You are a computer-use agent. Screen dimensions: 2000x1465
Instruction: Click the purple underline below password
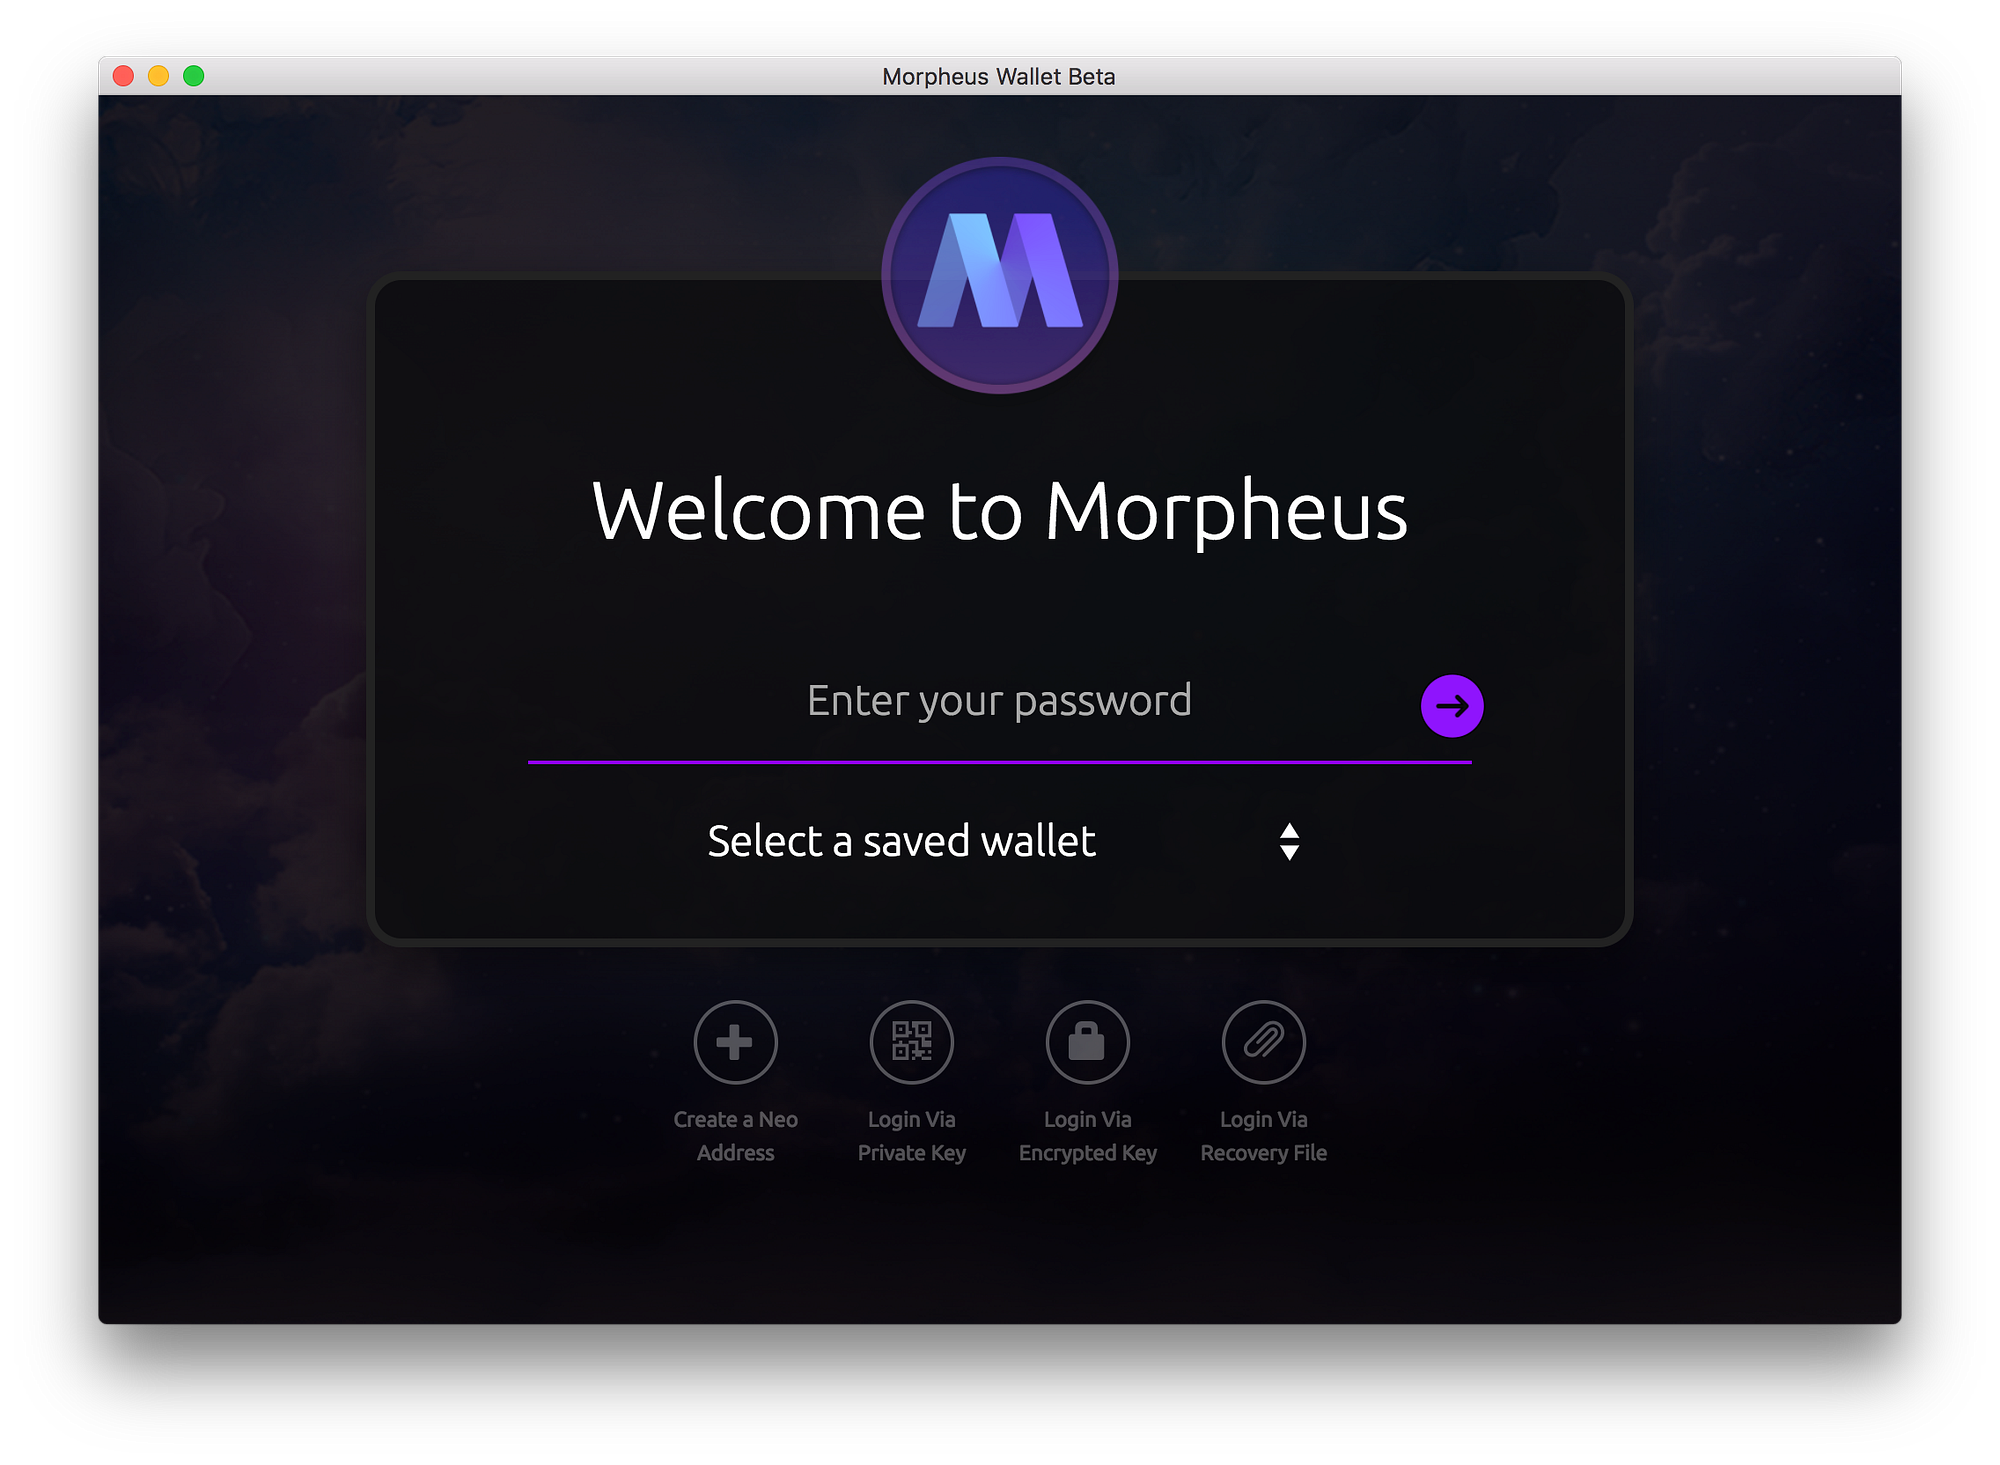click(998, 762)
